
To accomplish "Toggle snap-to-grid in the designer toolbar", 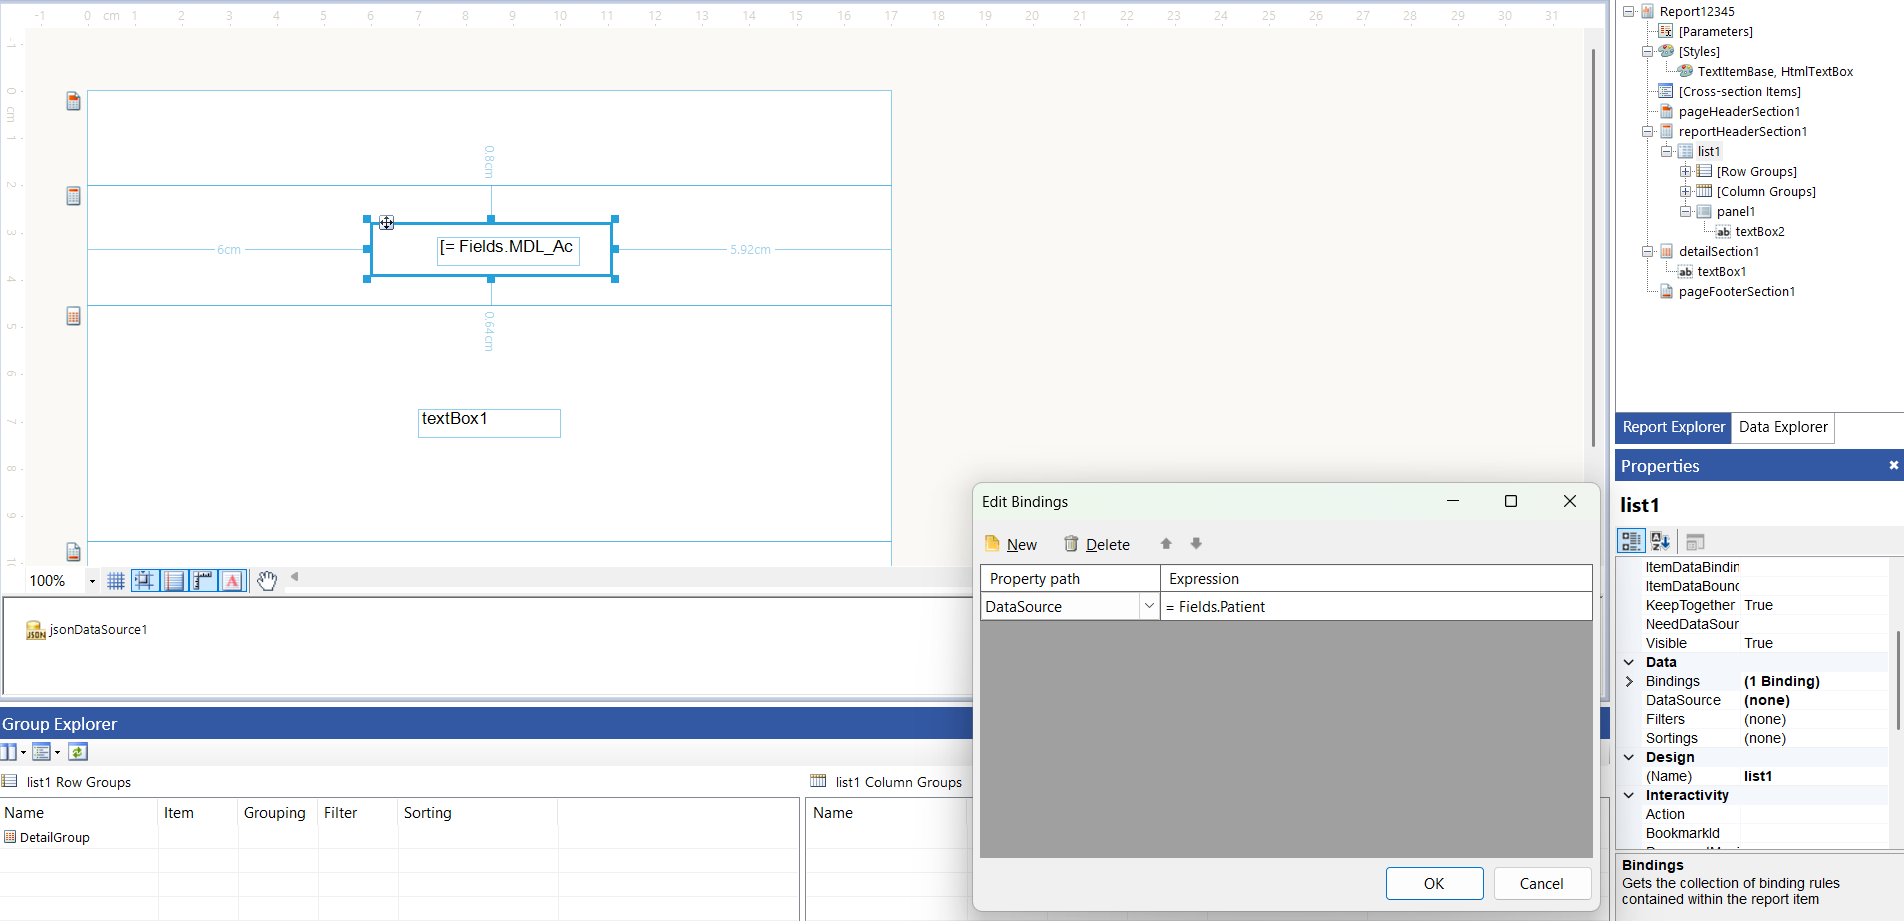I will (145, 580).
